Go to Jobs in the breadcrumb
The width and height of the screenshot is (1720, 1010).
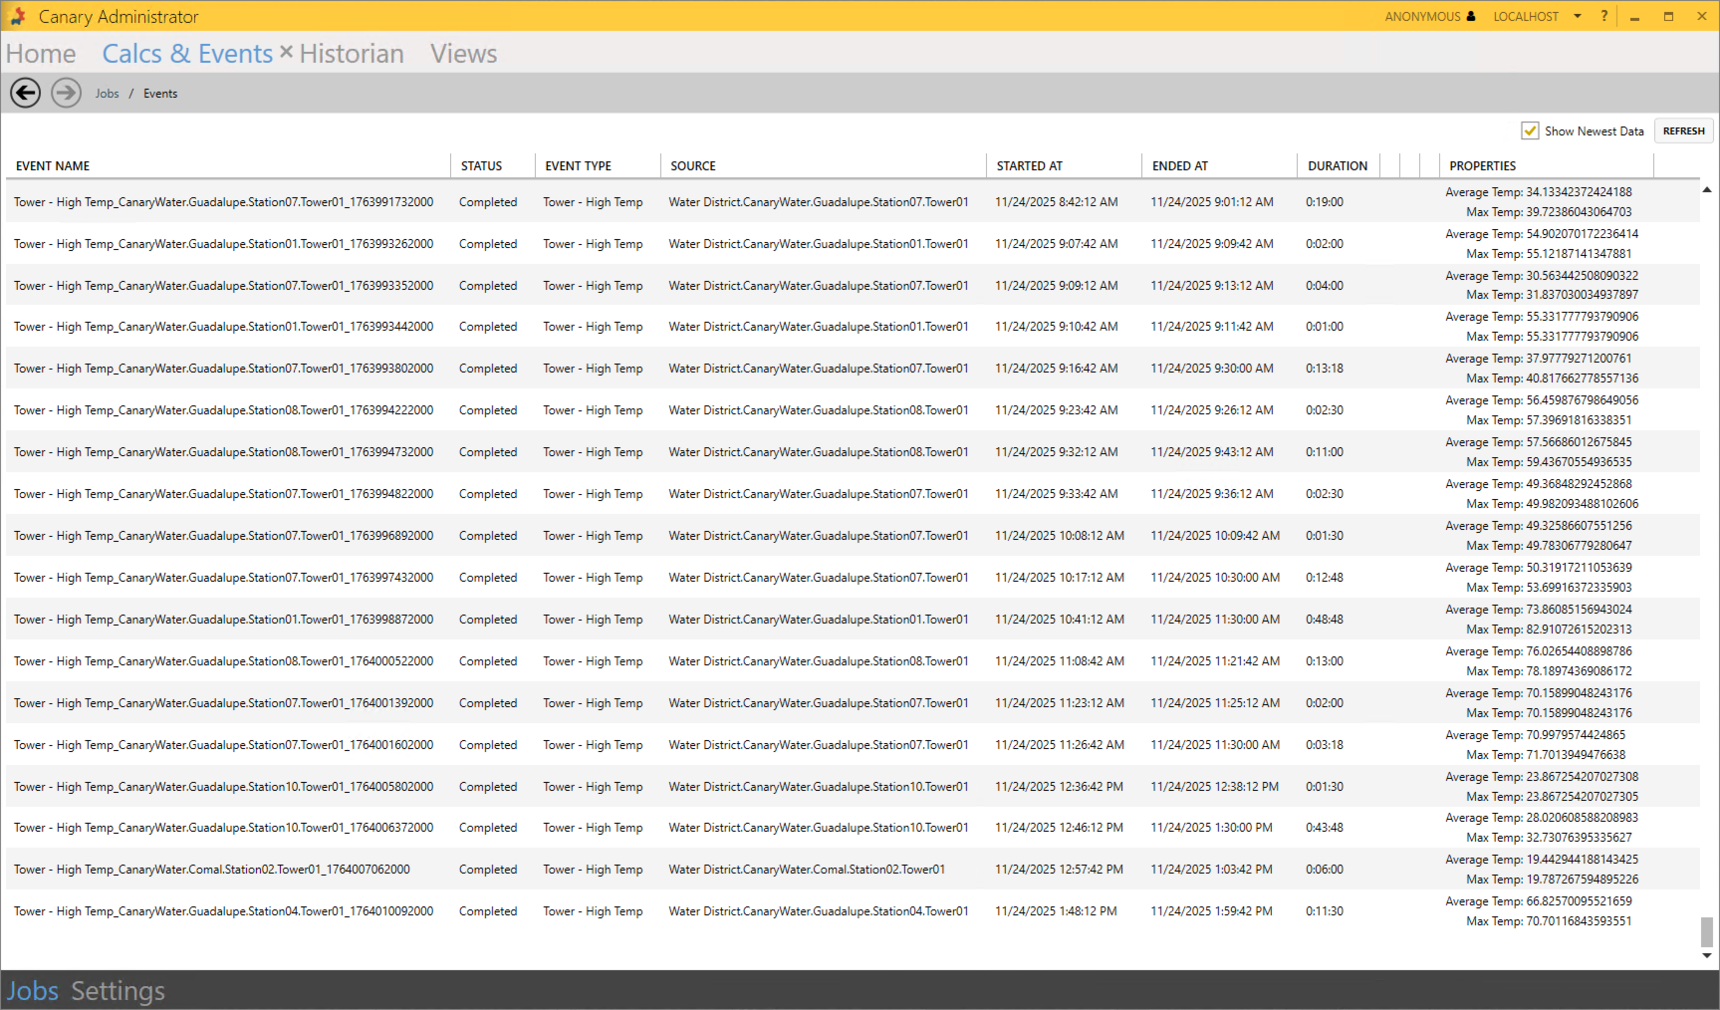tap(107, 94)
